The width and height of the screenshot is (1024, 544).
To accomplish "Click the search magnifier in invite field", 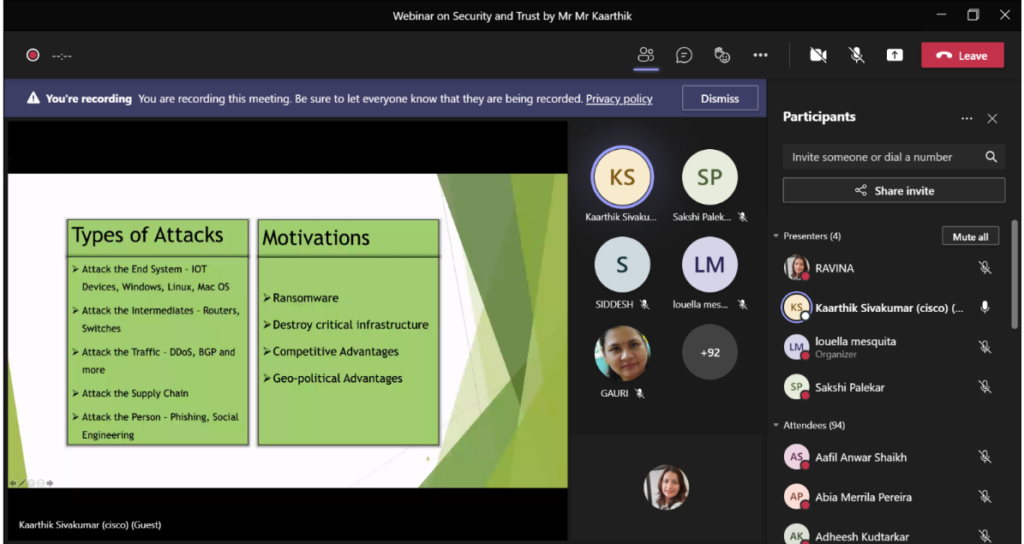I will click(991, 157).
